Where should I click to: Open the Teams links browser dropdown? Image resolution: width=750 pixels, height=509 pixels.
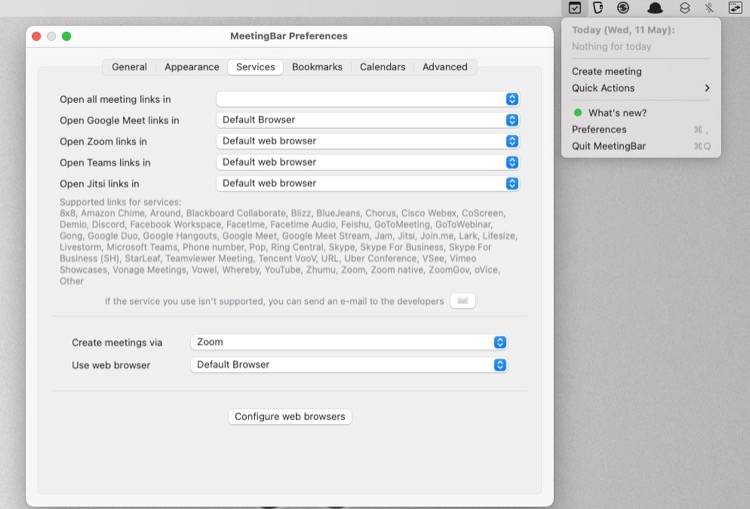pos(367,162)
